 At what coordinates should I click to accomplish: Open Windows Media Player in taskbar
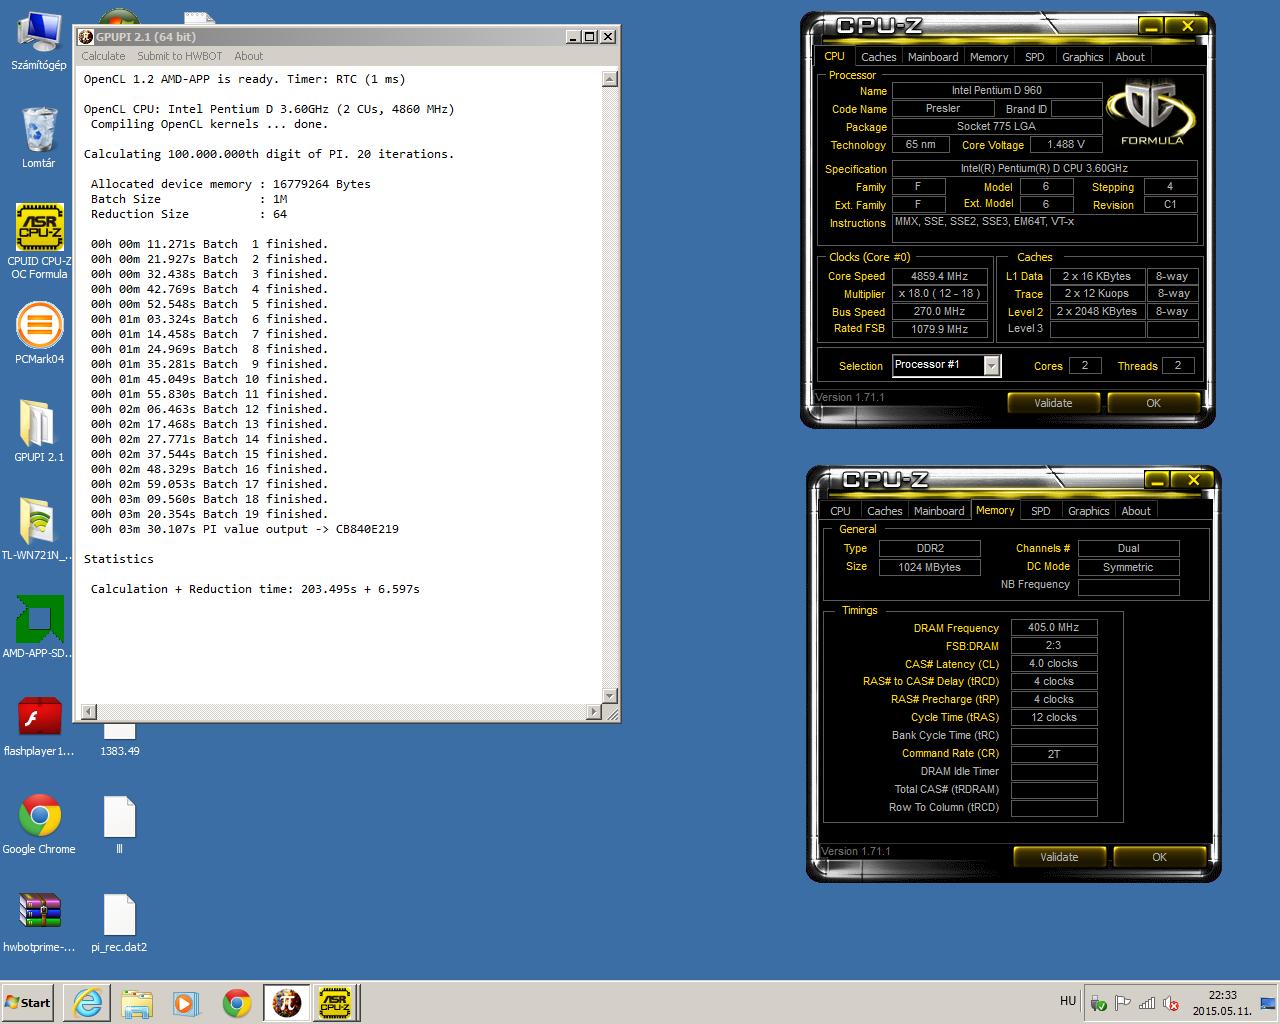click(186, 1002)
